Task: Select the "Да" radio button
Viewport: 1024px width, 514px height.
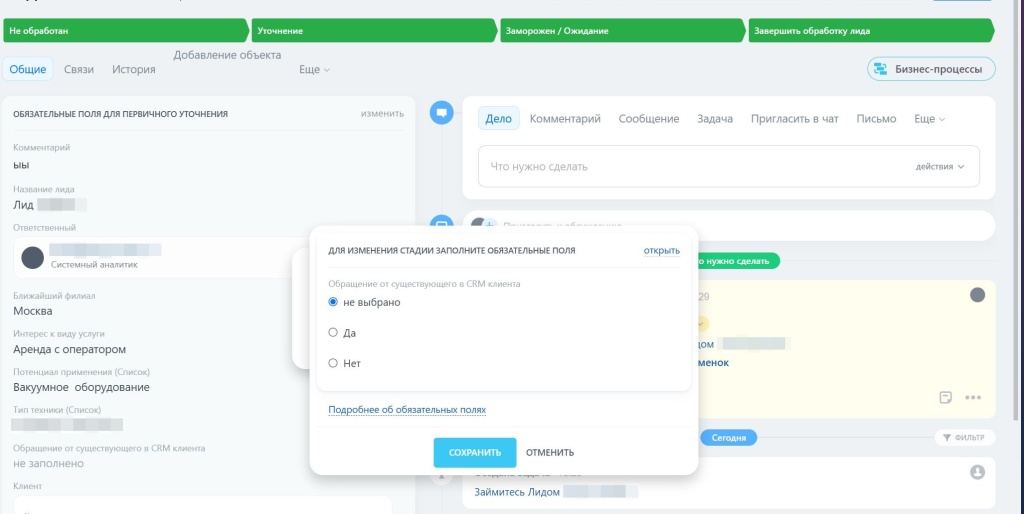Action: click(333, 332)
